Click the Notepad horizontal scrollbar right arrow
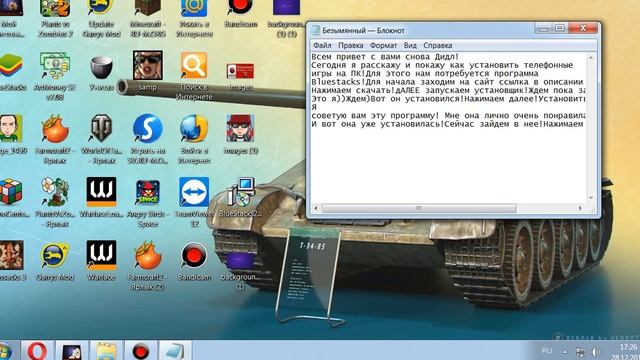 tap(580, 208)
